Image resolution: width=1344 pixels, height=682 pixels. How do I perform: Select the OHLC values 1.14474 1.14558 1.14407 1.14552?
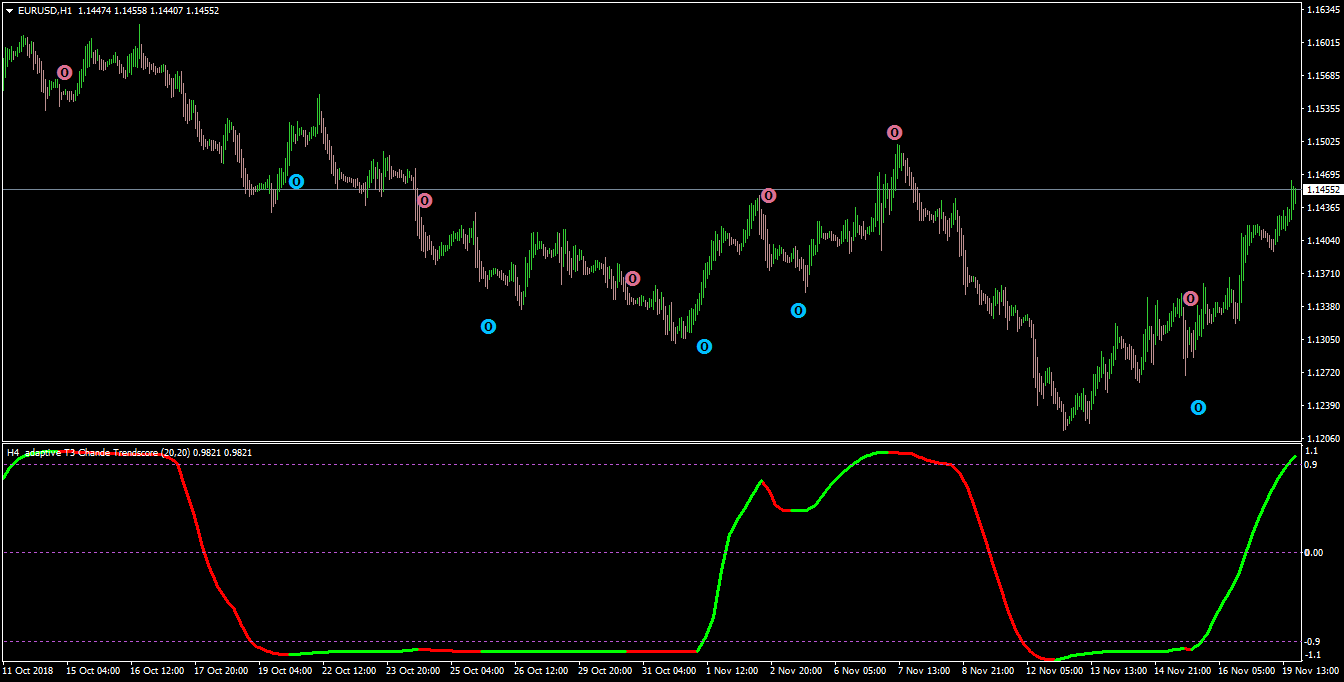pyautogui.click(x=148, y=10)
